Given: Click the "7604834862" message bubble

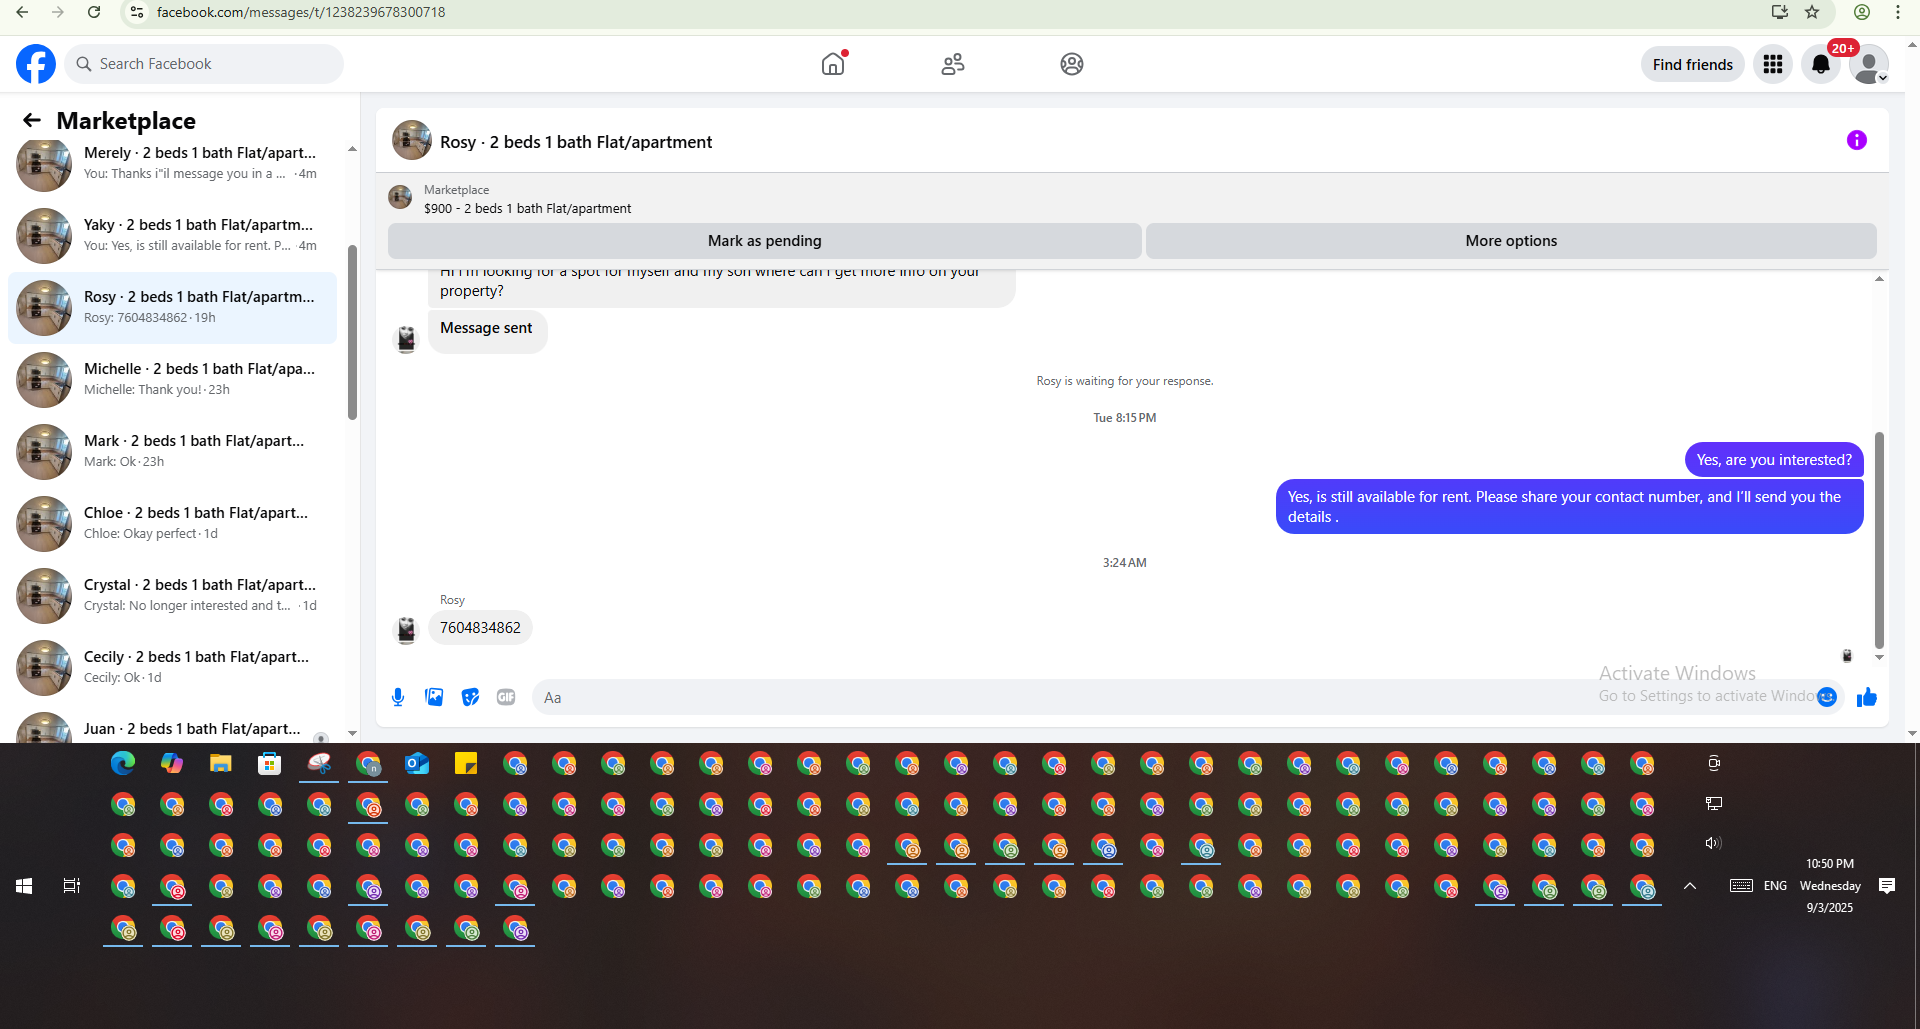Looking at the screenshot, I should tap(480, 628).
